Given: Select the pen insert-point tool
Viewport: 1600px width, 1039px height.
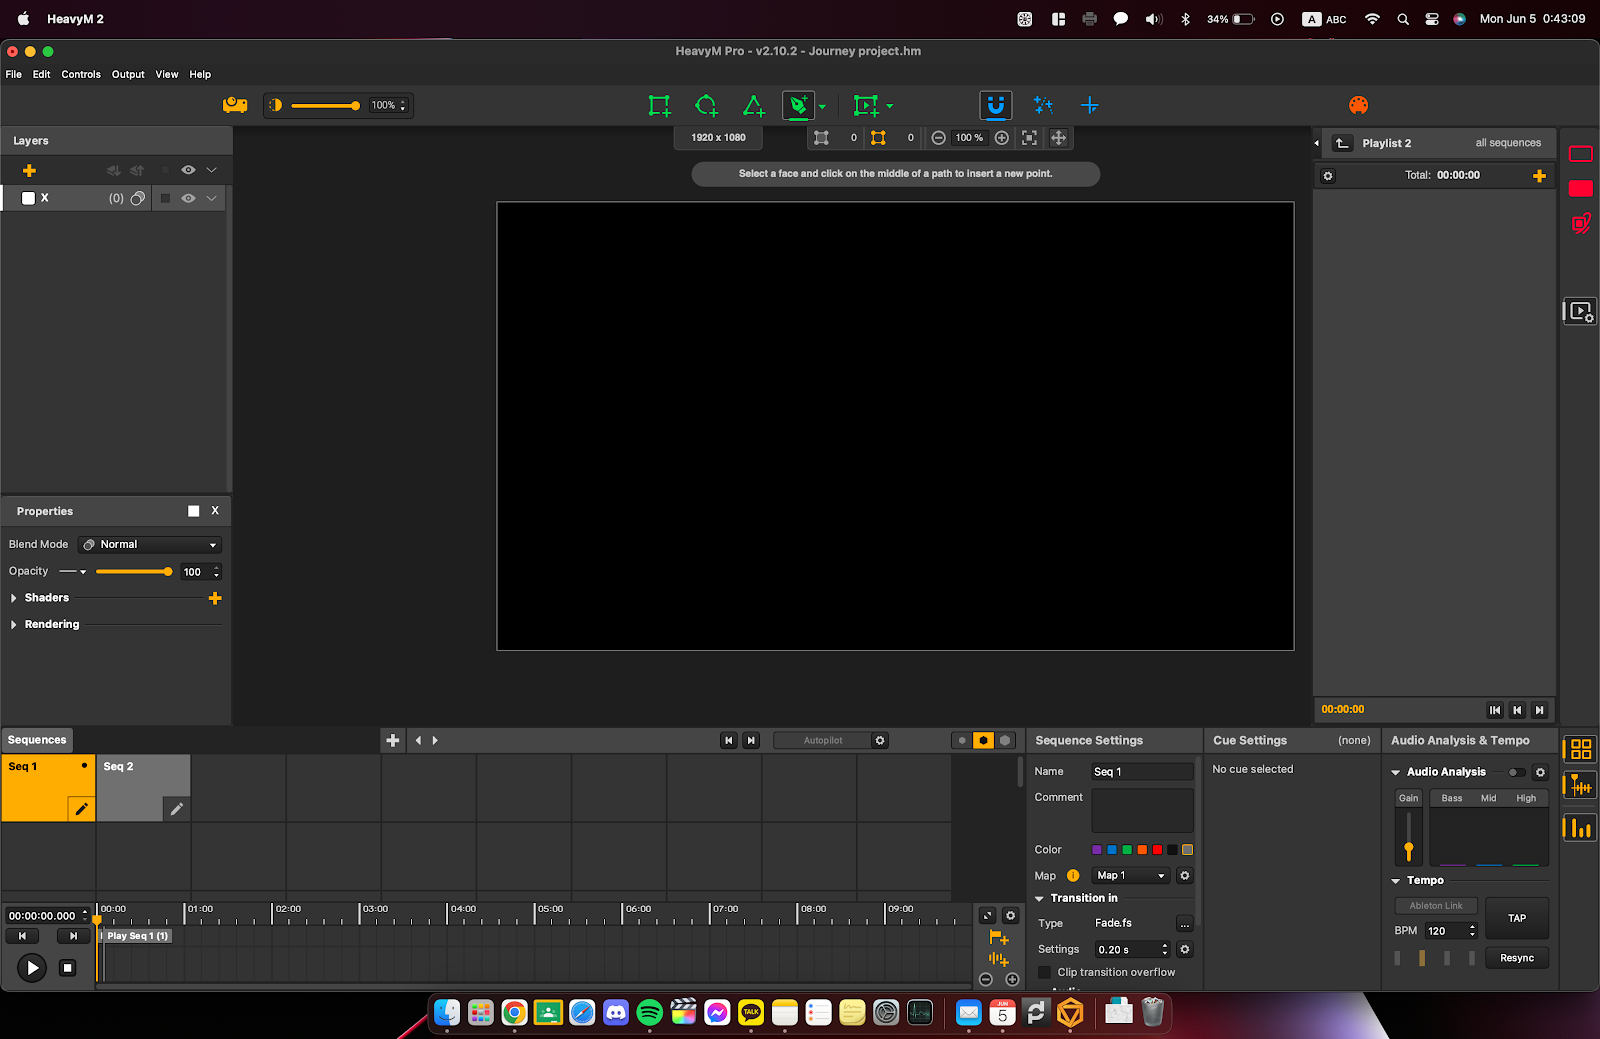Looking at the screenshot, I should pos(798,105).
